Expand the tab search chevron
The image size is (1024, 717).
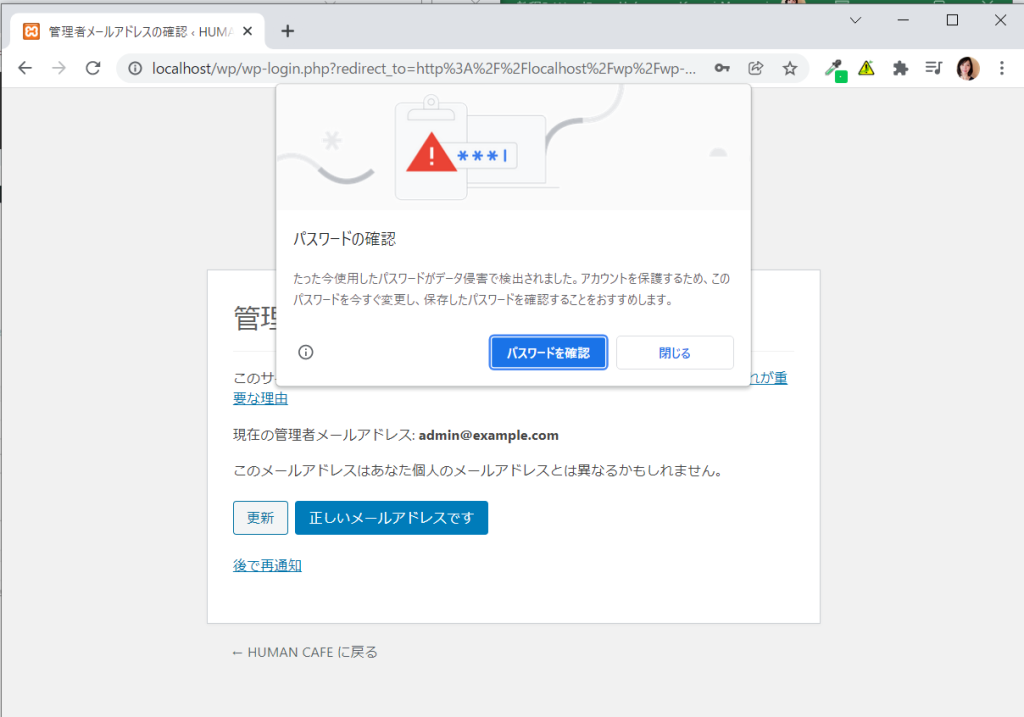point(855,20)
